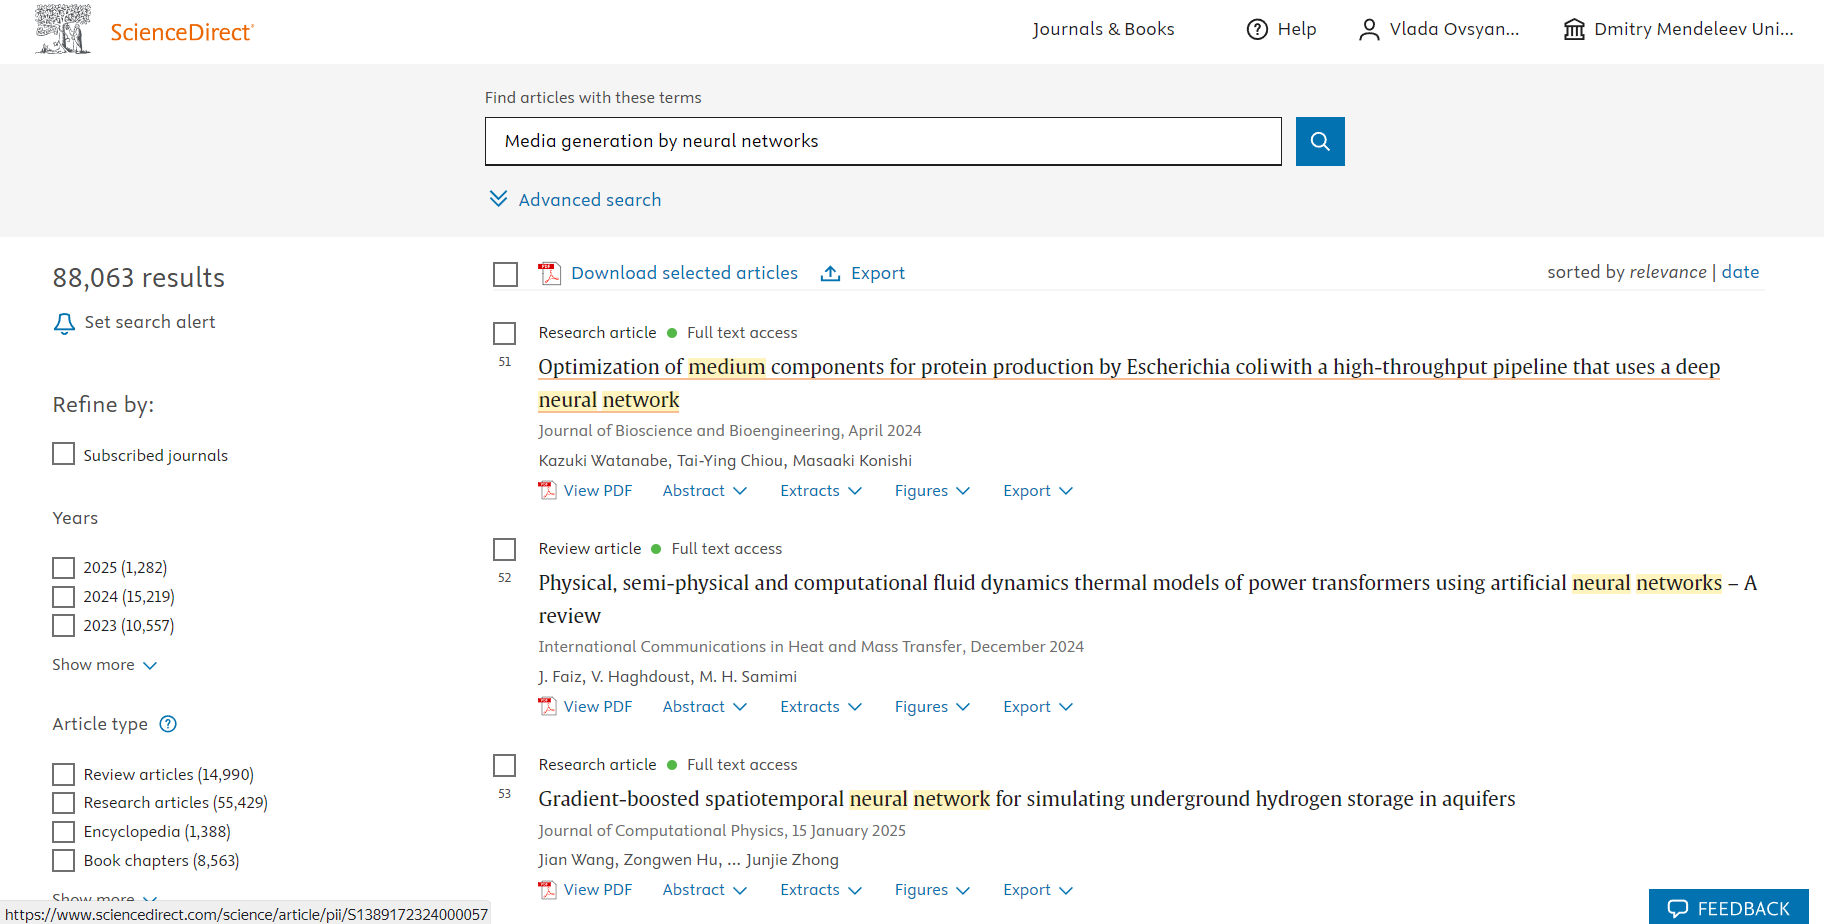The image size is (1824, 924).
Task: Click Download selected articles link
Action: coord(684,273)
